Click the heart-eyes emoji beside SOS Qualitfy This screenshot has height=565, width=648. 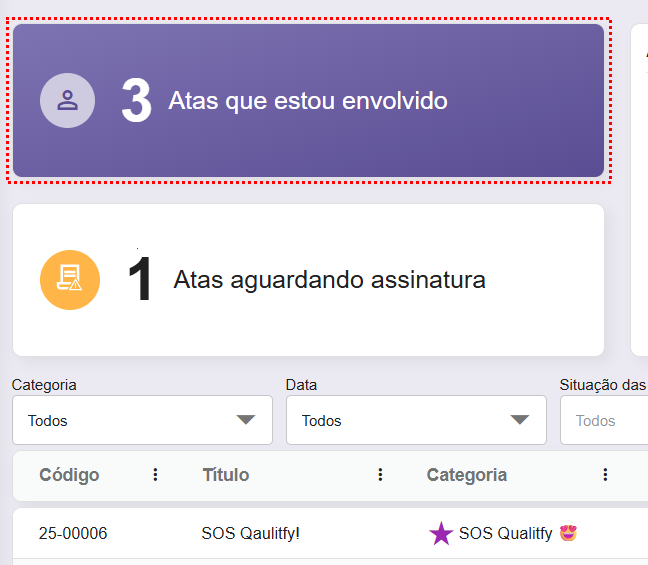(569, 533)
